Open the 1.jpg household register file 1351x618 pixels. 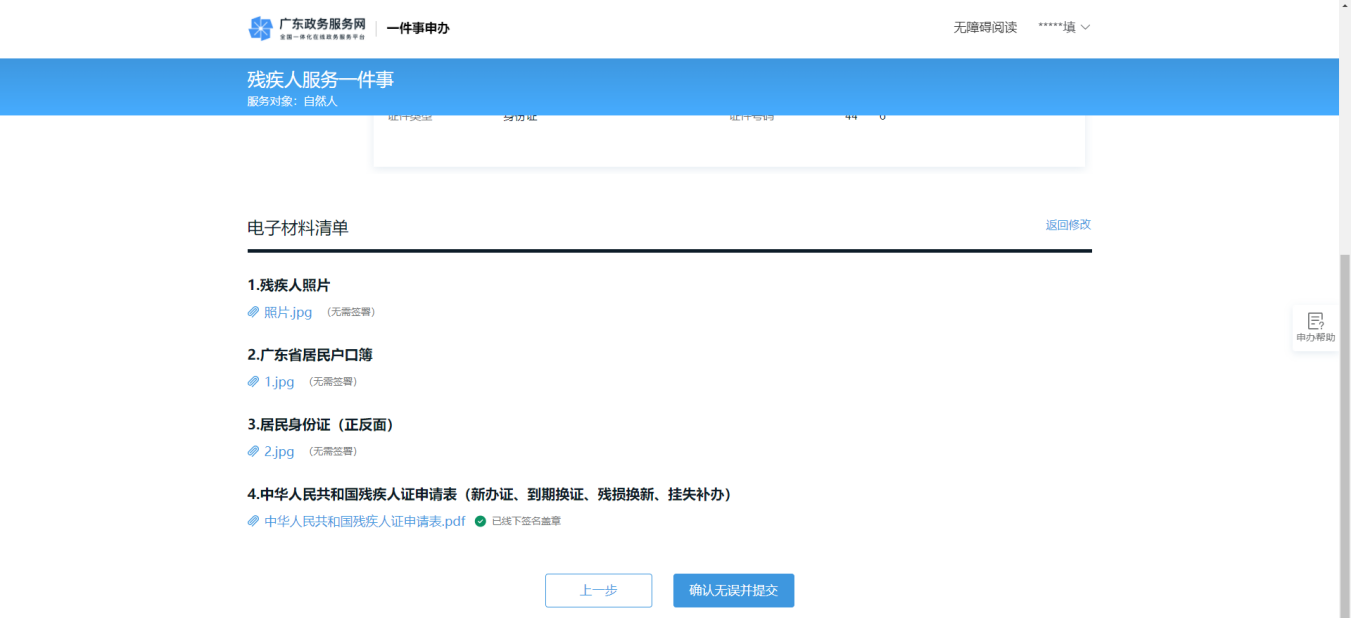[279, 382]
